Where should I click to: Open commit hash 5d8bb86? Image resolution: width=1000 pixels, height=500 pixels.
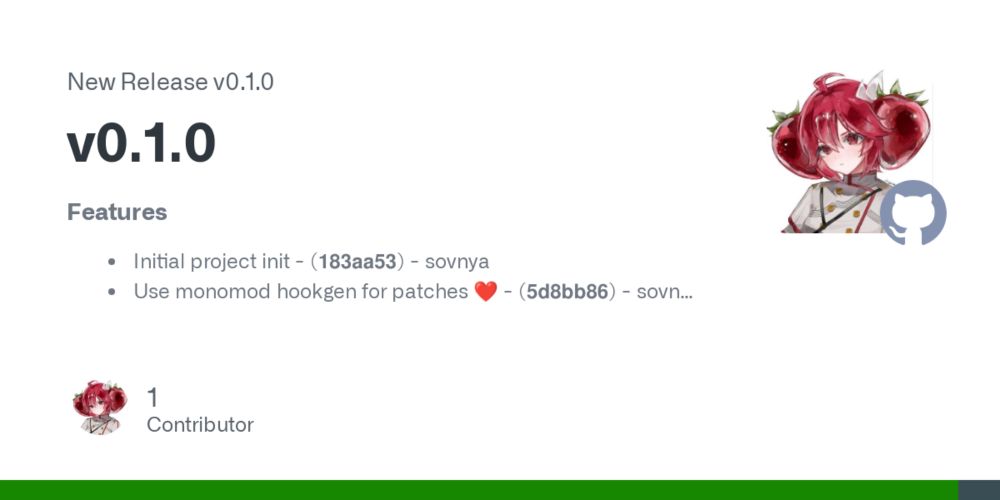567,292
